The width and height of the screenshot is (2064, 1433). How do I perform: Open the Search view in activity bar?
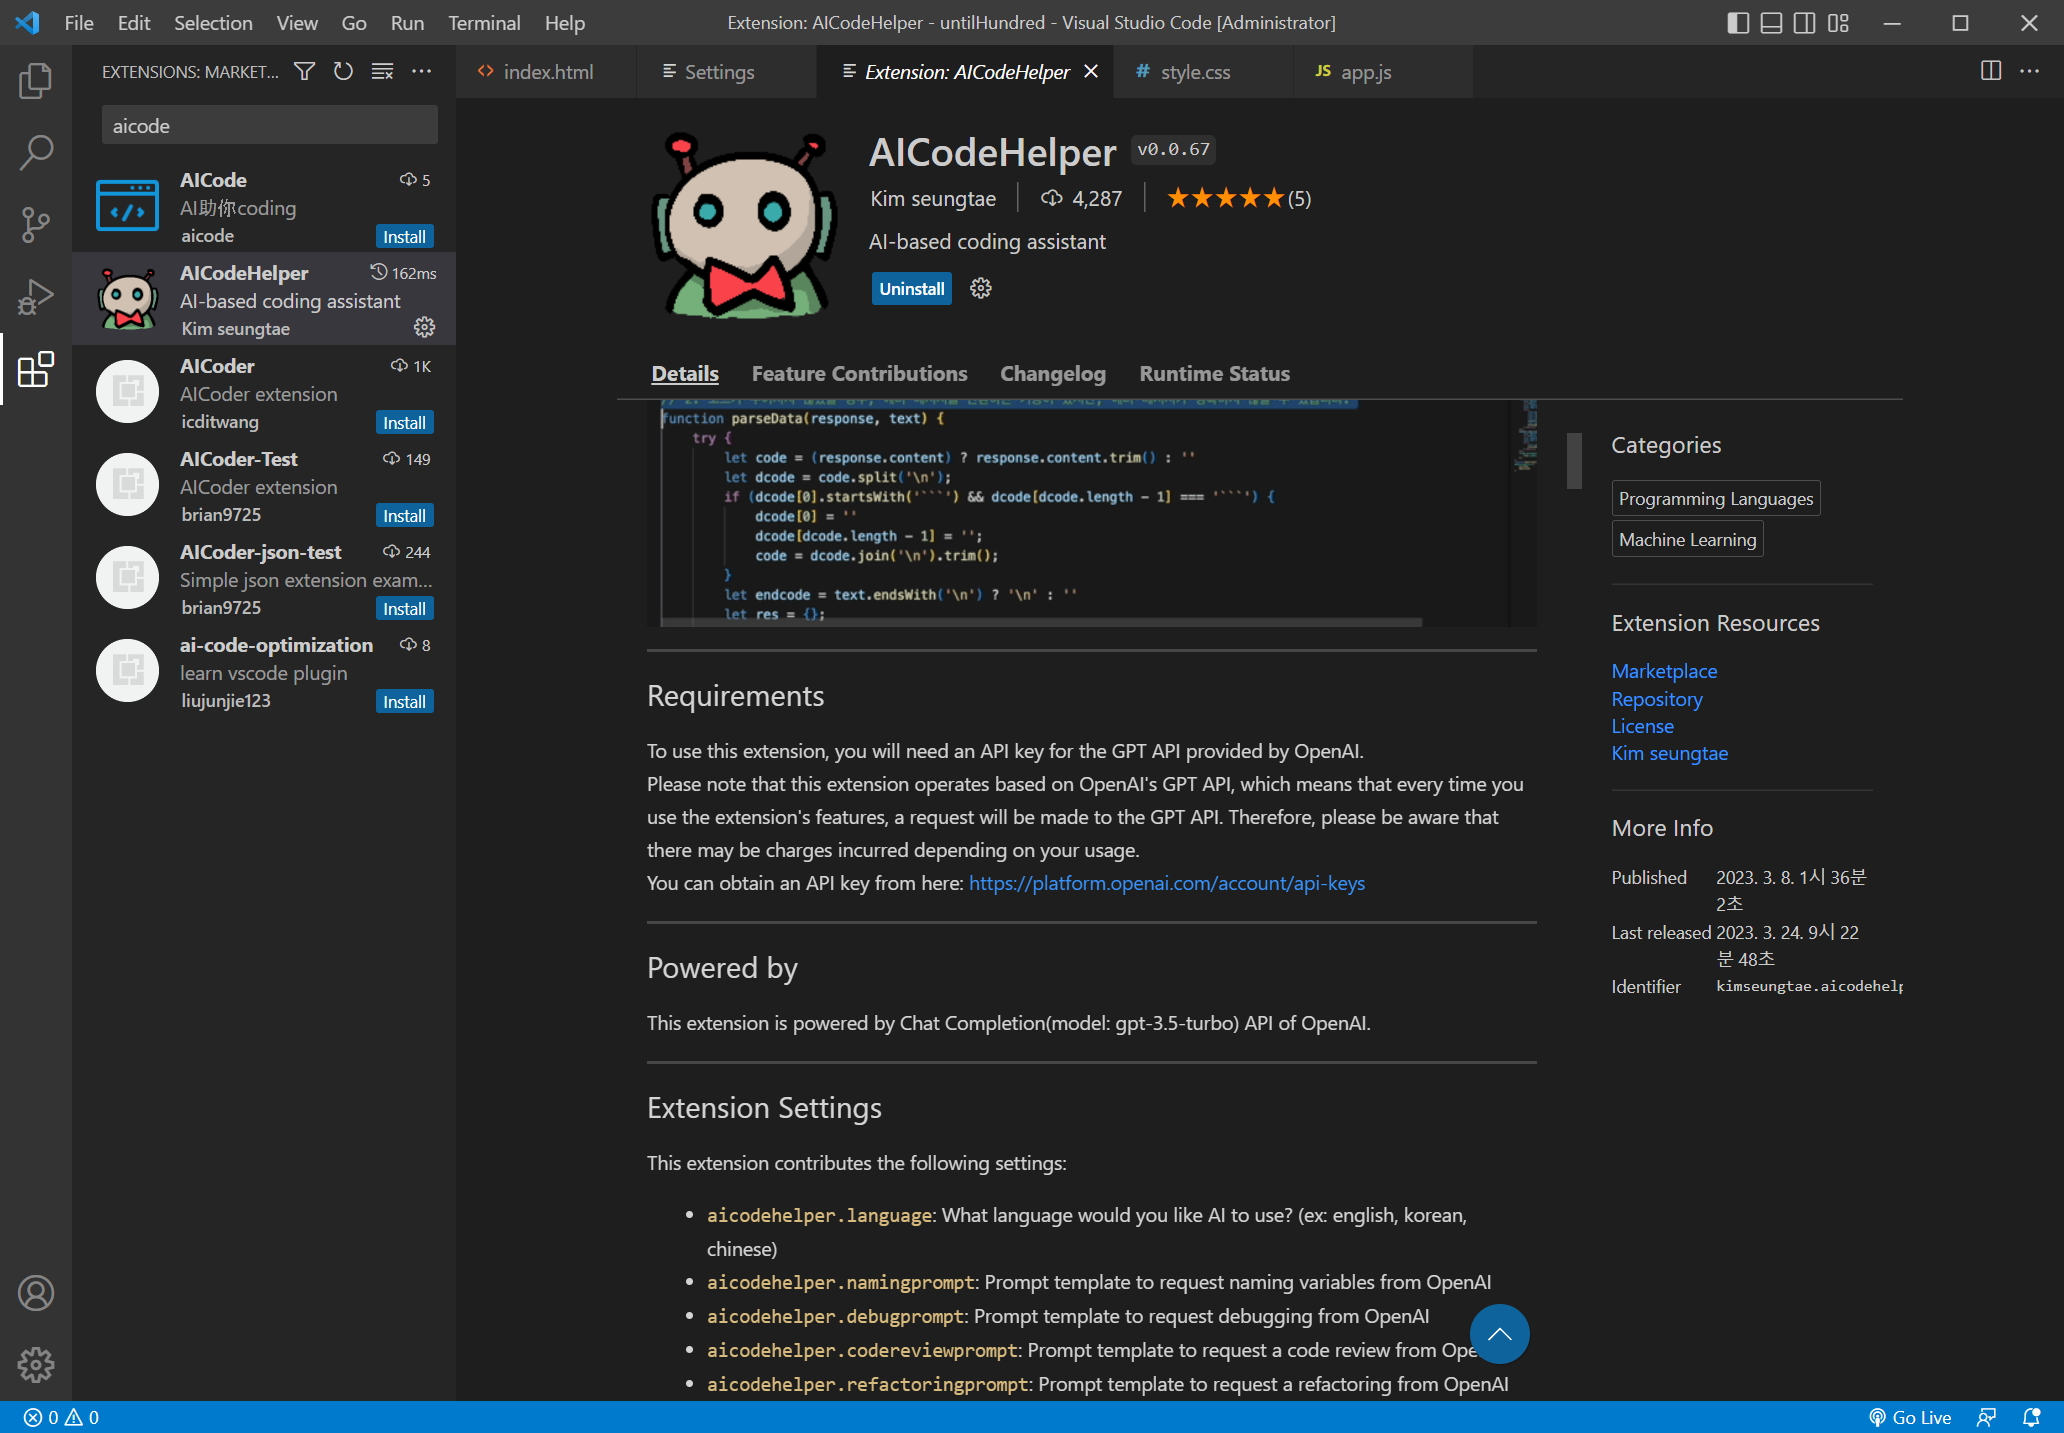click(x=36, y=153)
